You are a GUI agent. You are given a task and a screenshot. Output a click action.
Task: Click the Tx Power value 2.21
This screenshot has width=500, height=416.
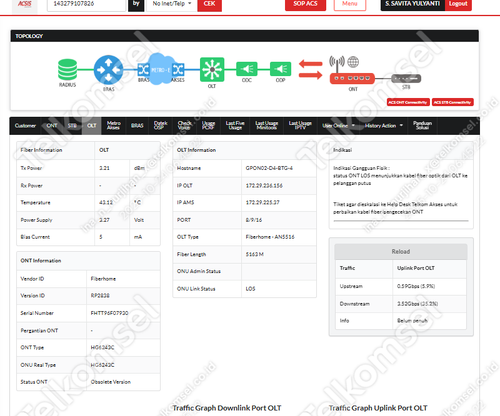click(104, 168)
